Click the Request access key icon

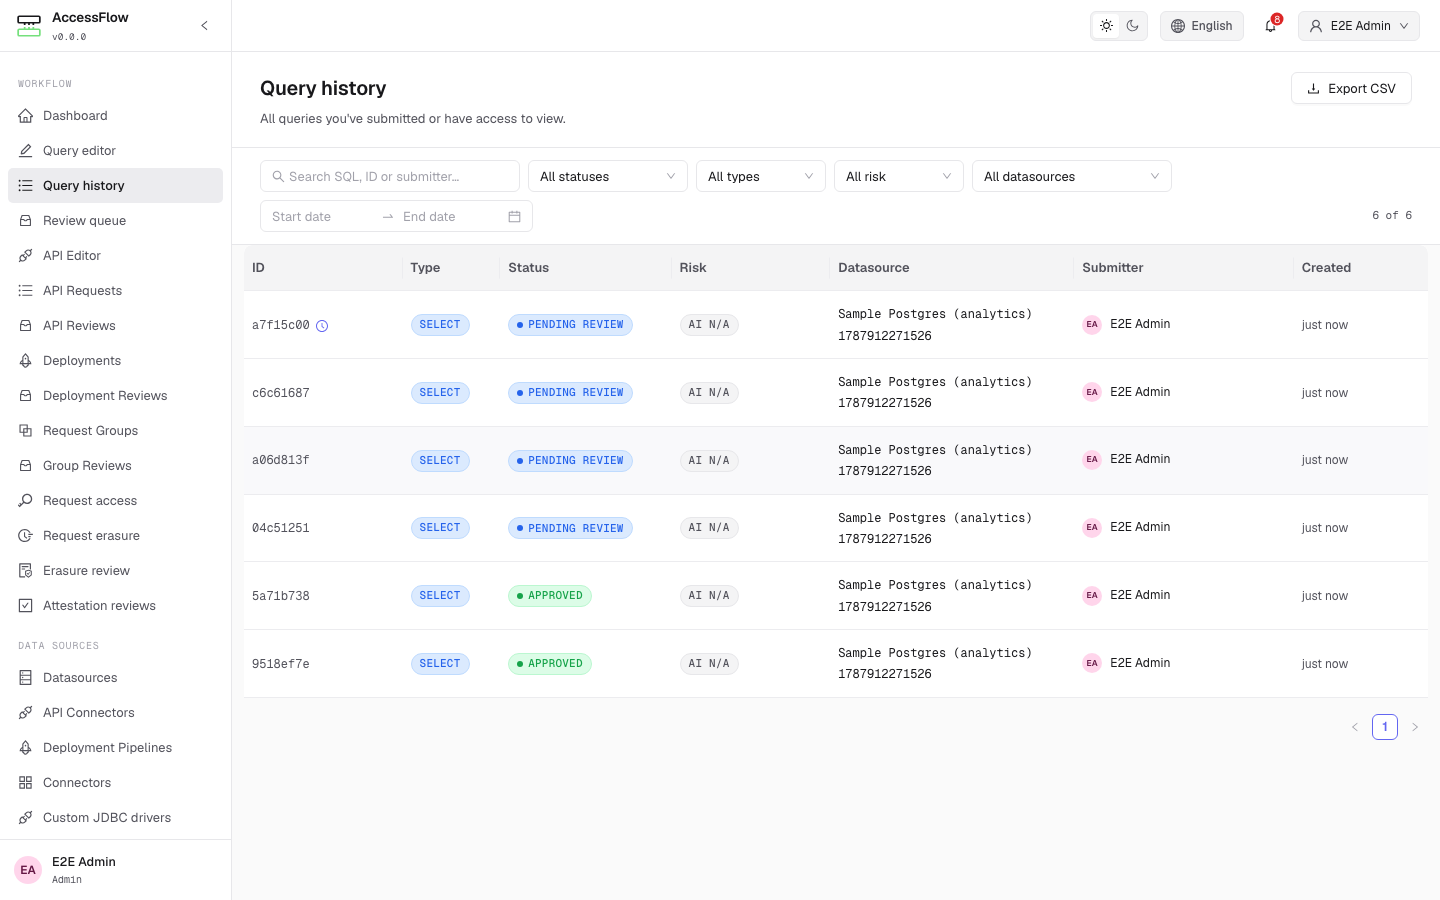(x=26, y=501)
